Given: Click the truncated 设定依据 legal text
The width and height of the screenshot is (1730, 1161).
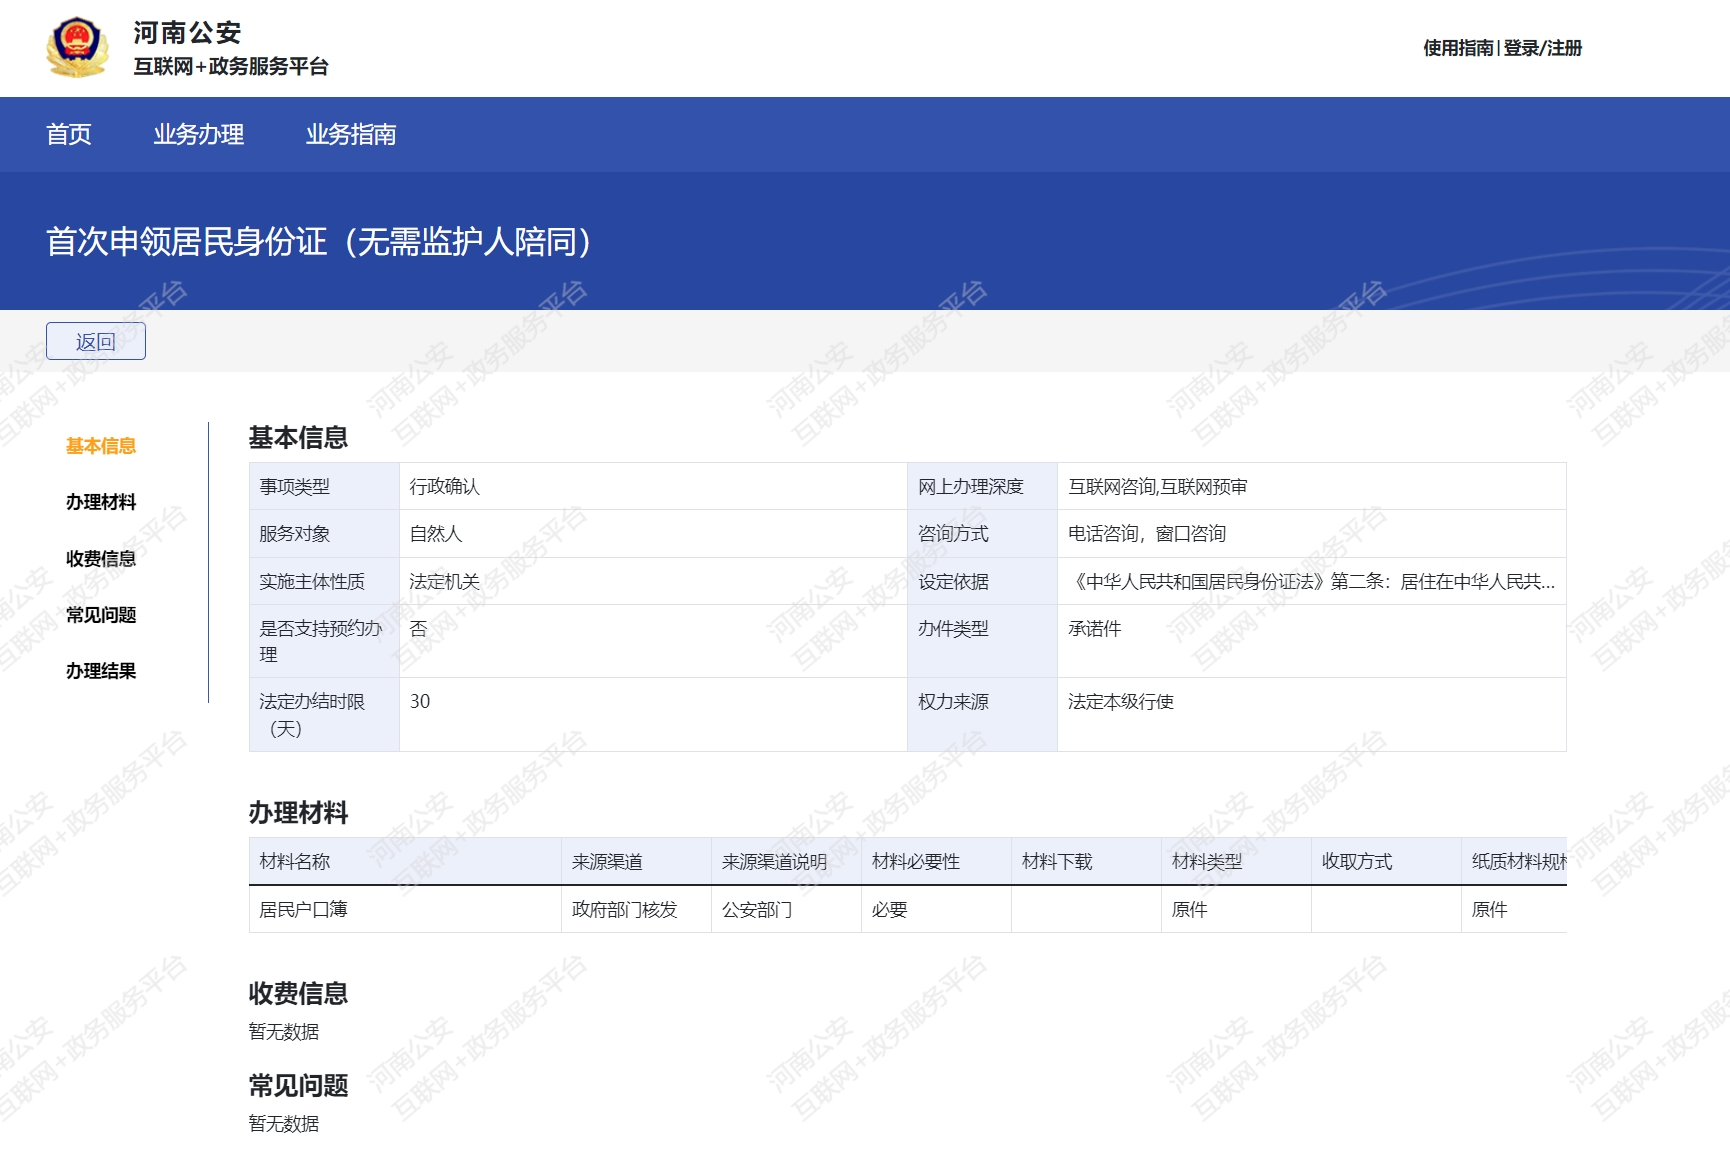Looking at the screenshot, I should click(x=1311, y=582).
